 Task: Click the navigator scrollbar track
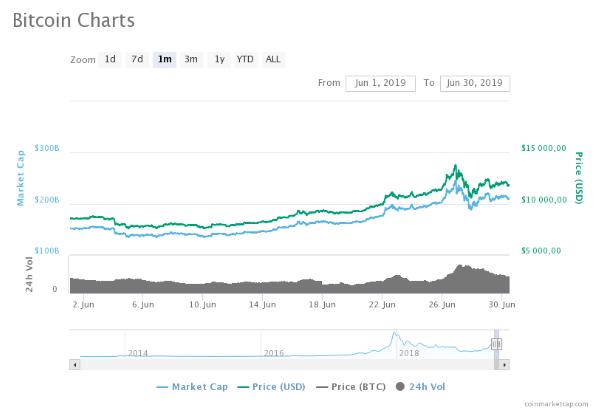click(287, 365)
